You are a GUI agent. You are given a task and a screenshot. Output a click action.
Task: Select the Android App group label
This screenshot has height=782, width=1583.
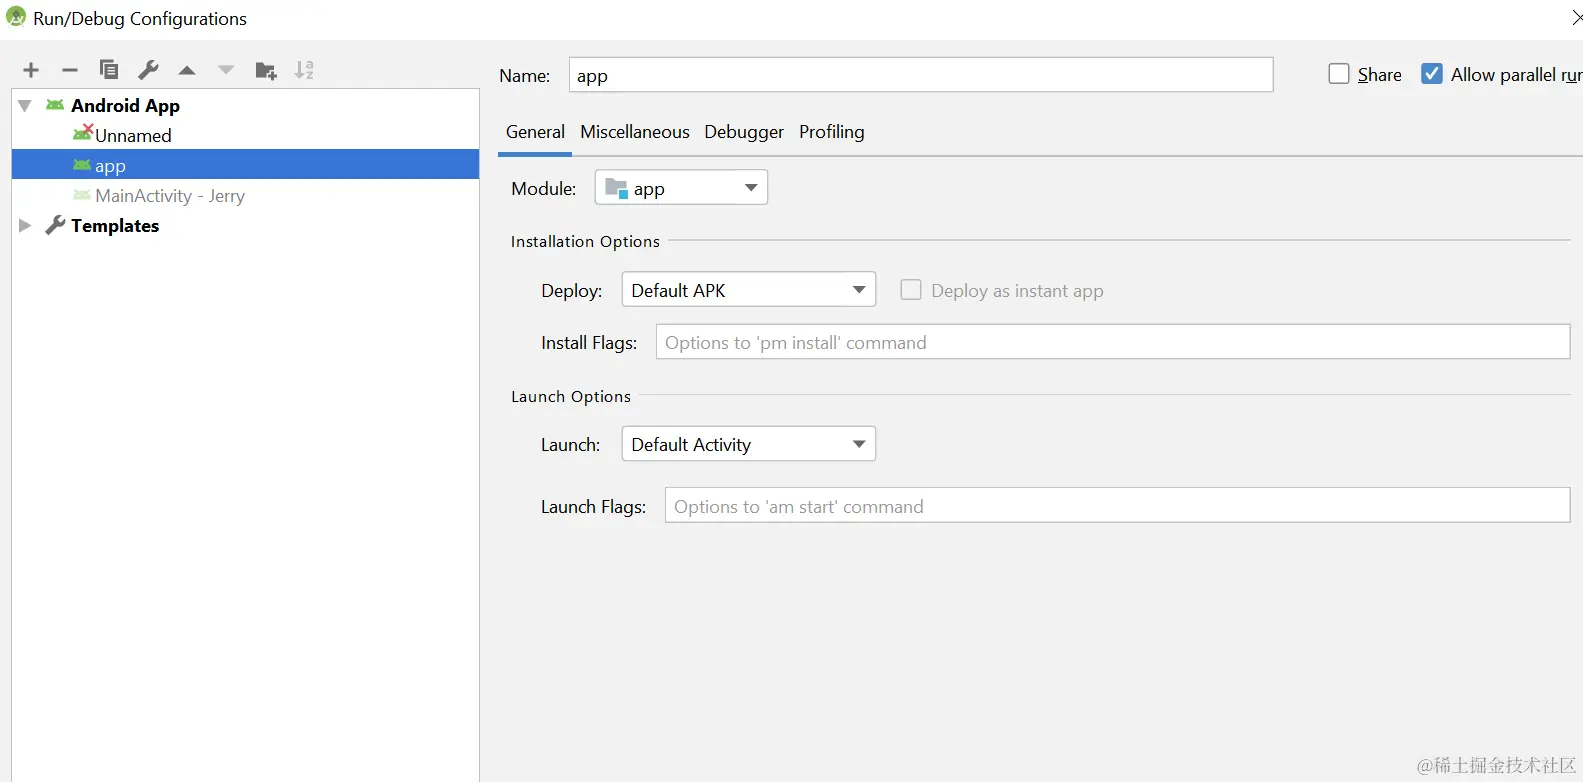point(125,106)
